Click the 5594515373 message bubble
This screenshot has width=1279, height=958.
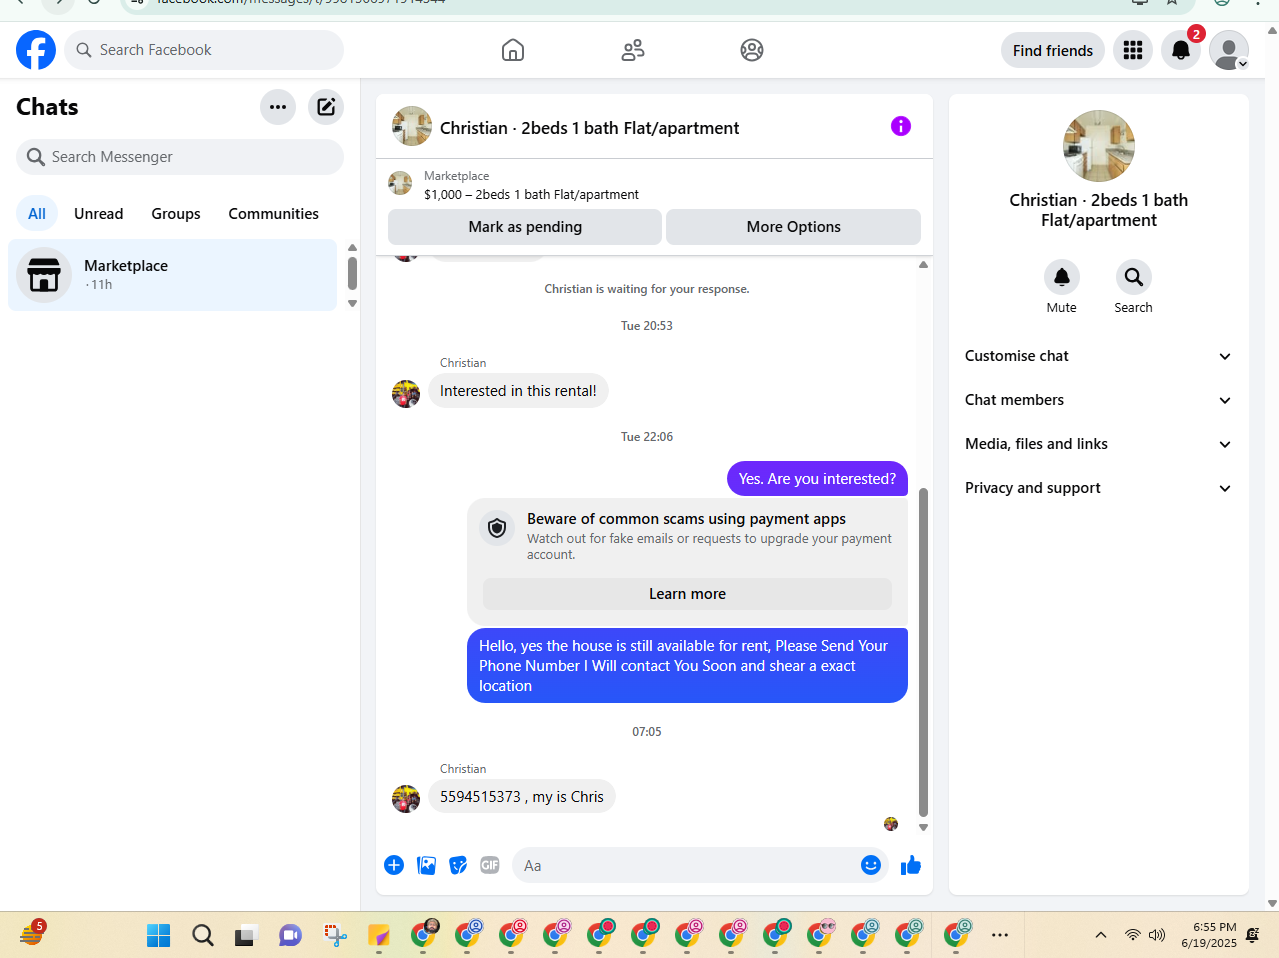522,797
